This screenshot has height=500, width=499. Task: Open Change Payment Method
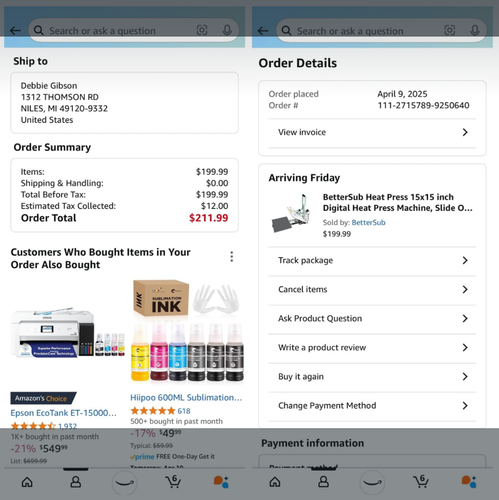point(372,405)
